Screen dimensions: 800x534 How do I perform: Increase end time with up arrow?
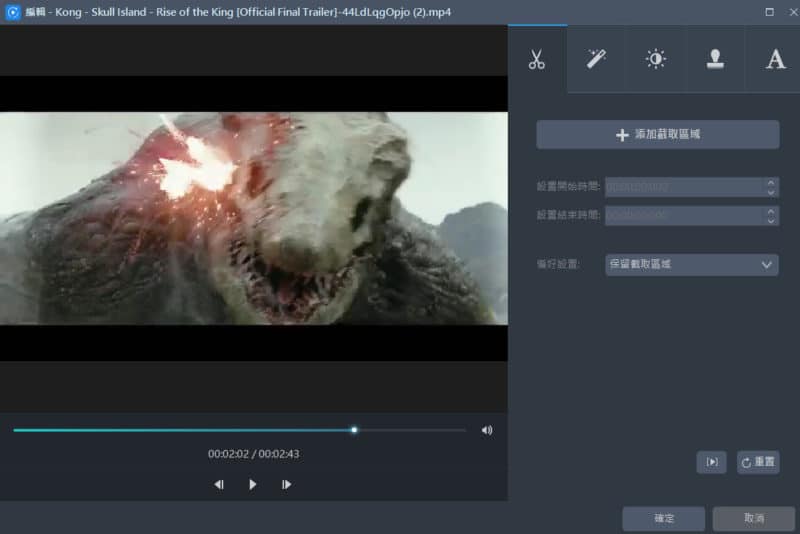point(771,211)
